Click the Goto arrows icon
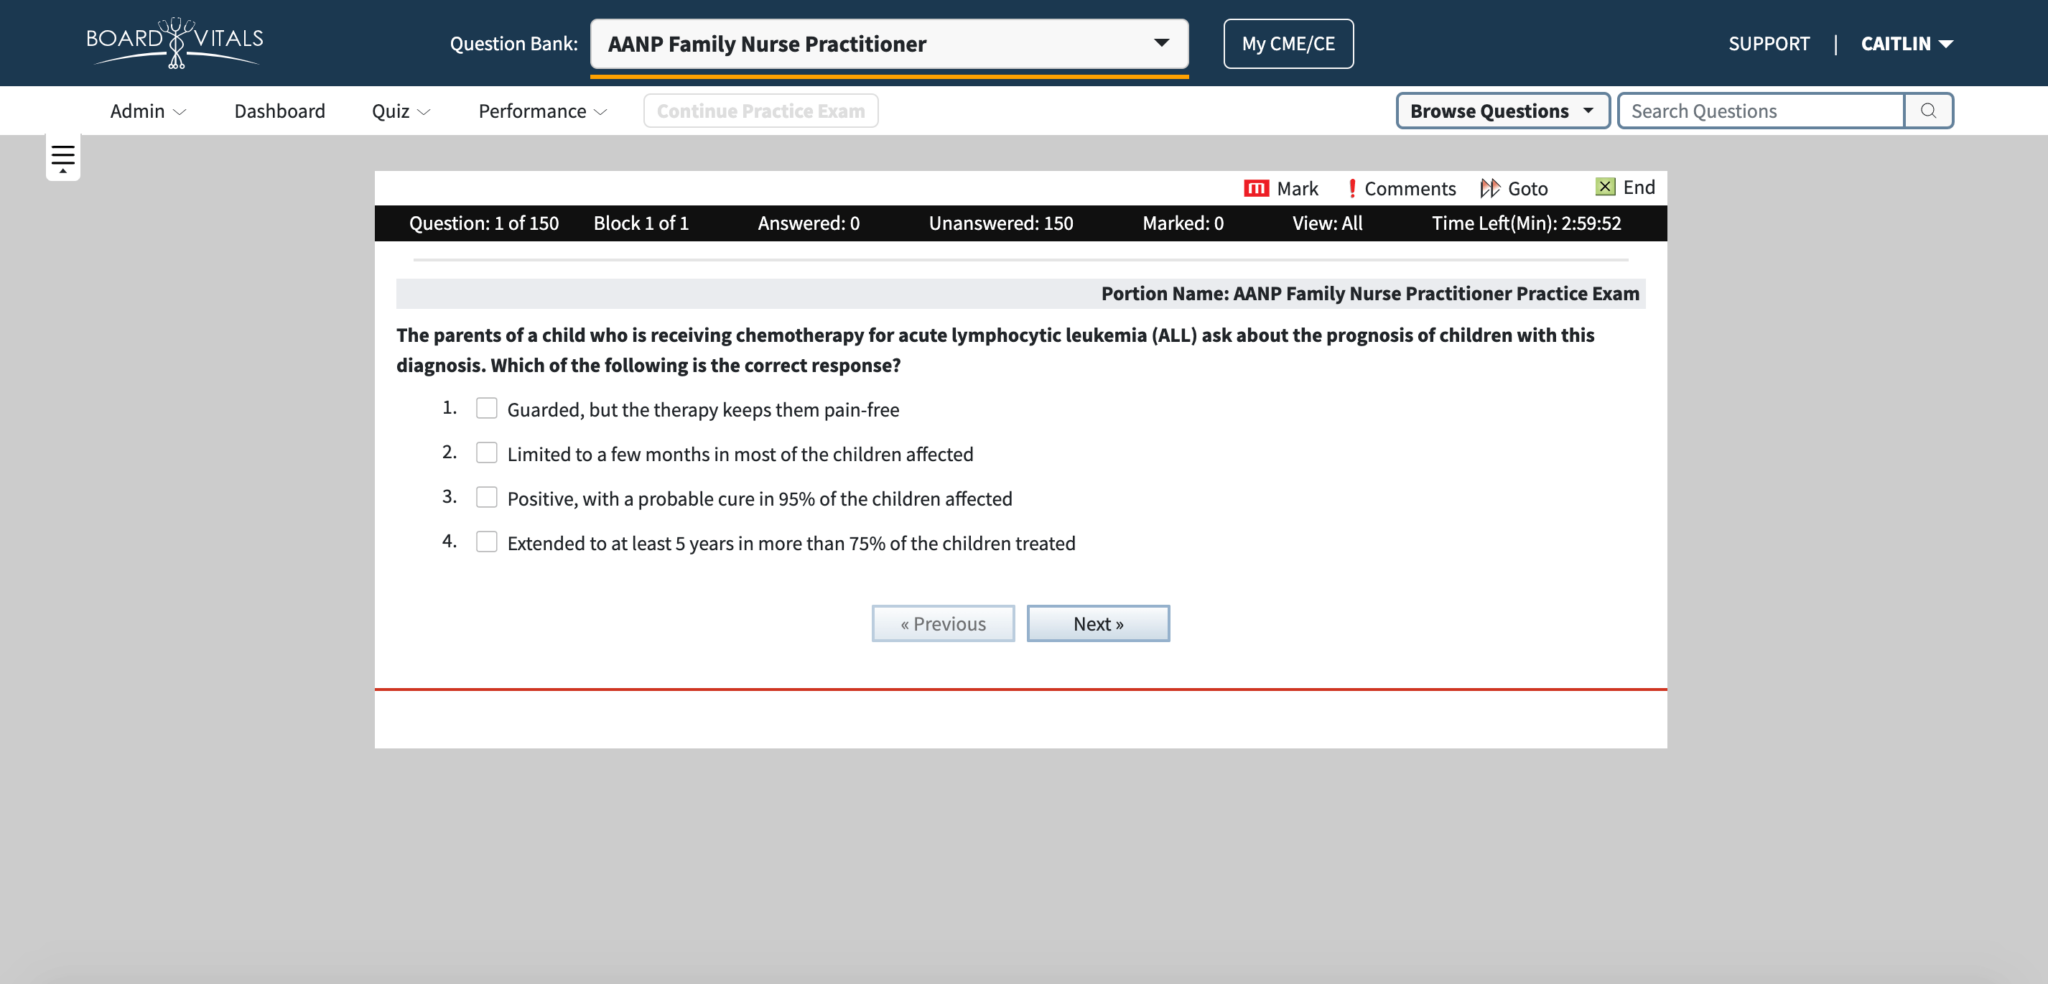The image size is (2048, 984). 1490,188
